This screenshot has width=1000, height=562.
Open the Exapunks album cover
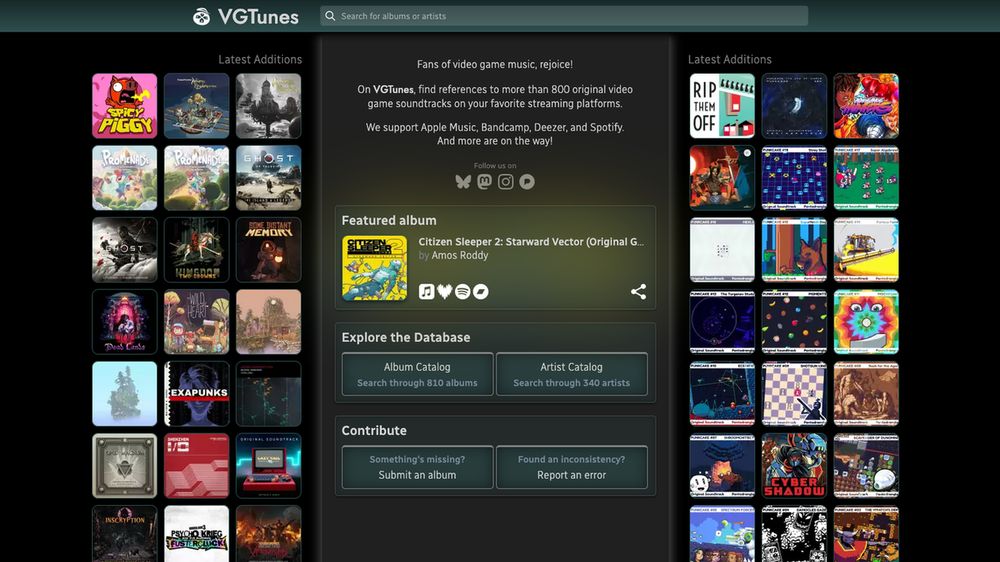[x=196, y=394]
